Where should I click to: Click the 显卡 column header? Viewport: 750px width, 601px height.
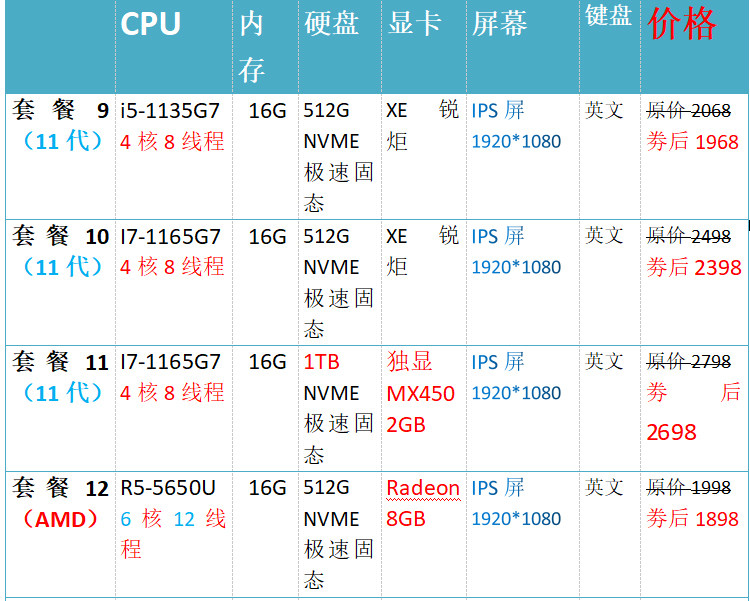click(414, 23)
